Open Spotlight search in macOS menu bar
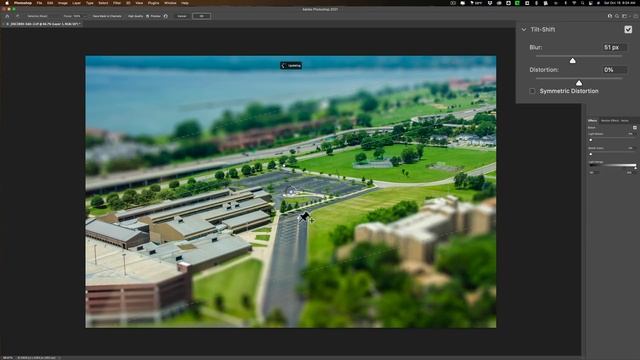 [582, 3]
